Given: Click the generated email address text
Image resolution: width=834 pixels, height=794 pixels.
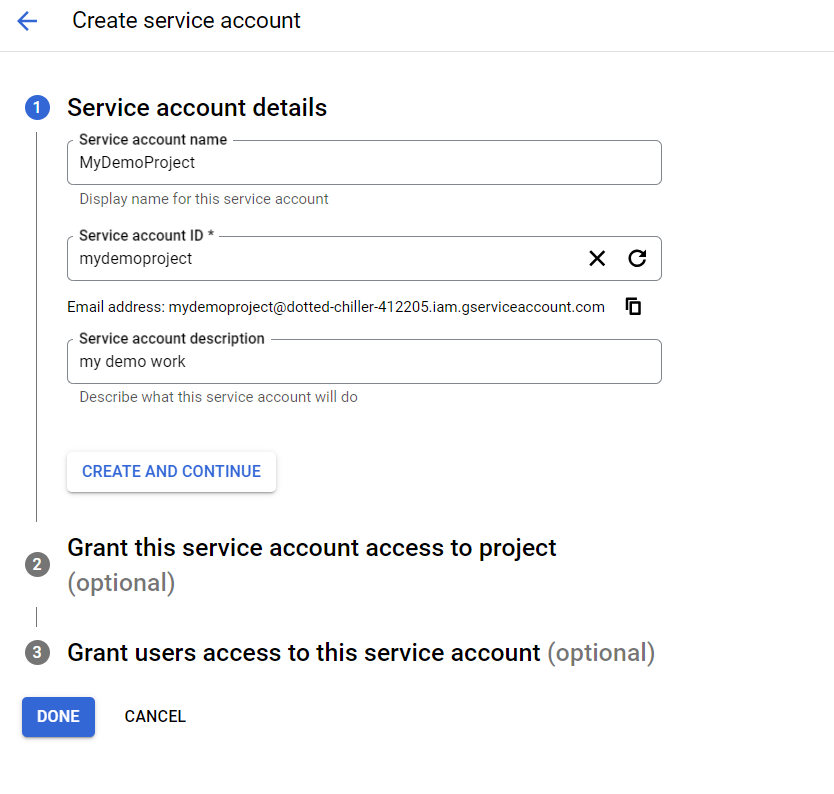Looking at the screenshot, I should click(386, 307).
